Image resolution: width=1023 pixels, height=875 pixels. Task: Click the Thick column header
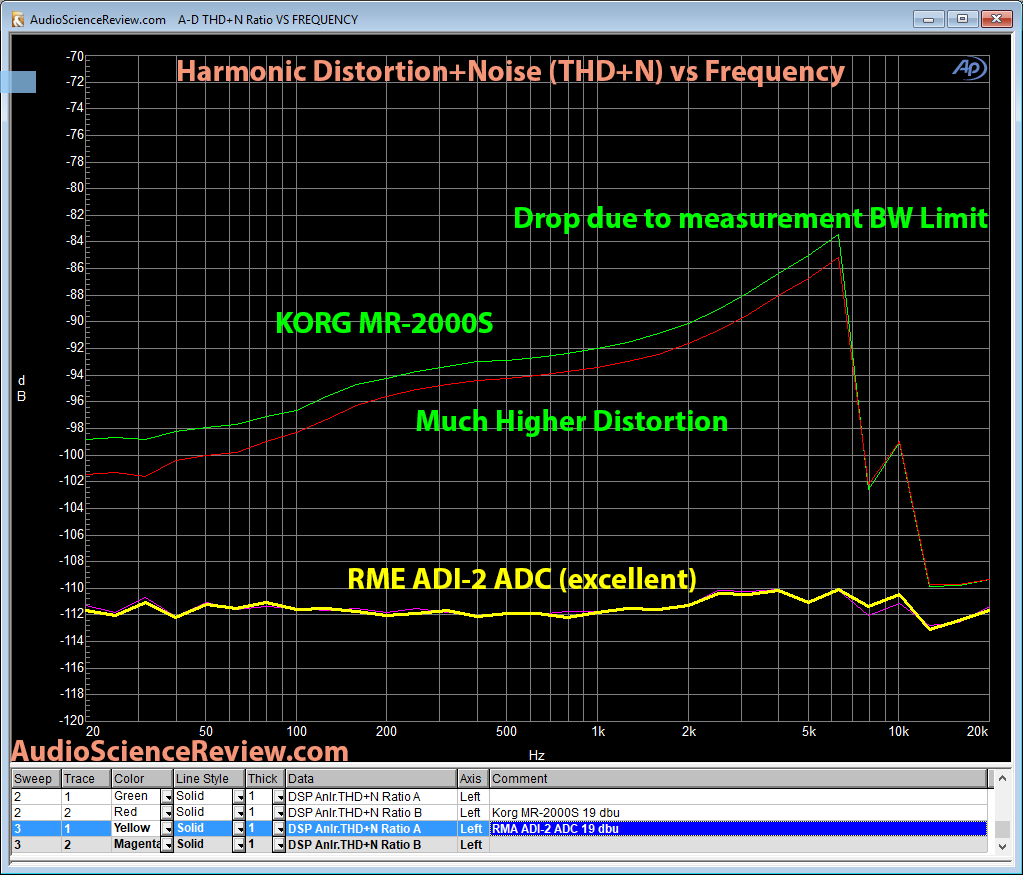[265, 778]
